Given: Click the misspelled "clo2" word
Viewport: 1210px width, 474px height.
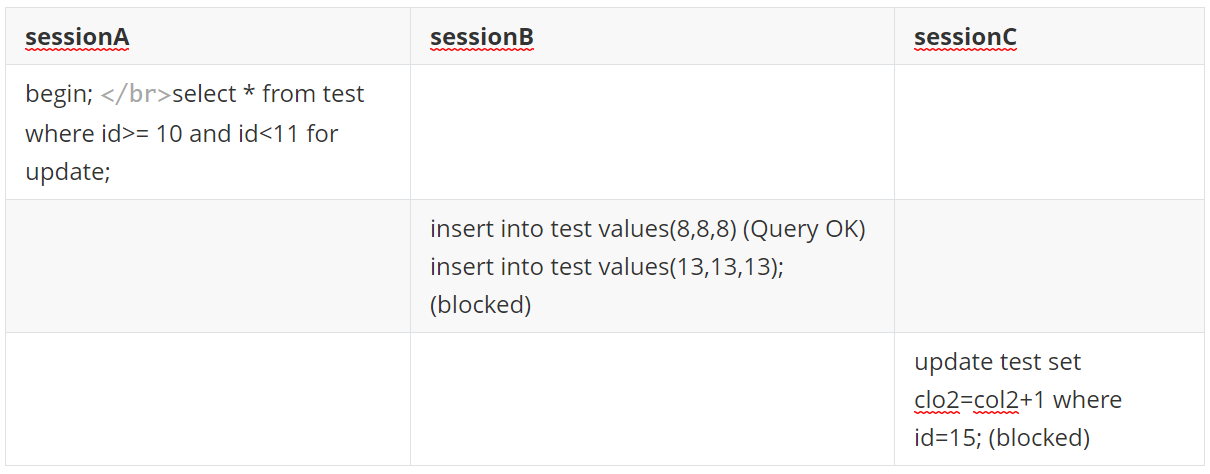Looking at the screenshot, I should (x=936, y=400).
